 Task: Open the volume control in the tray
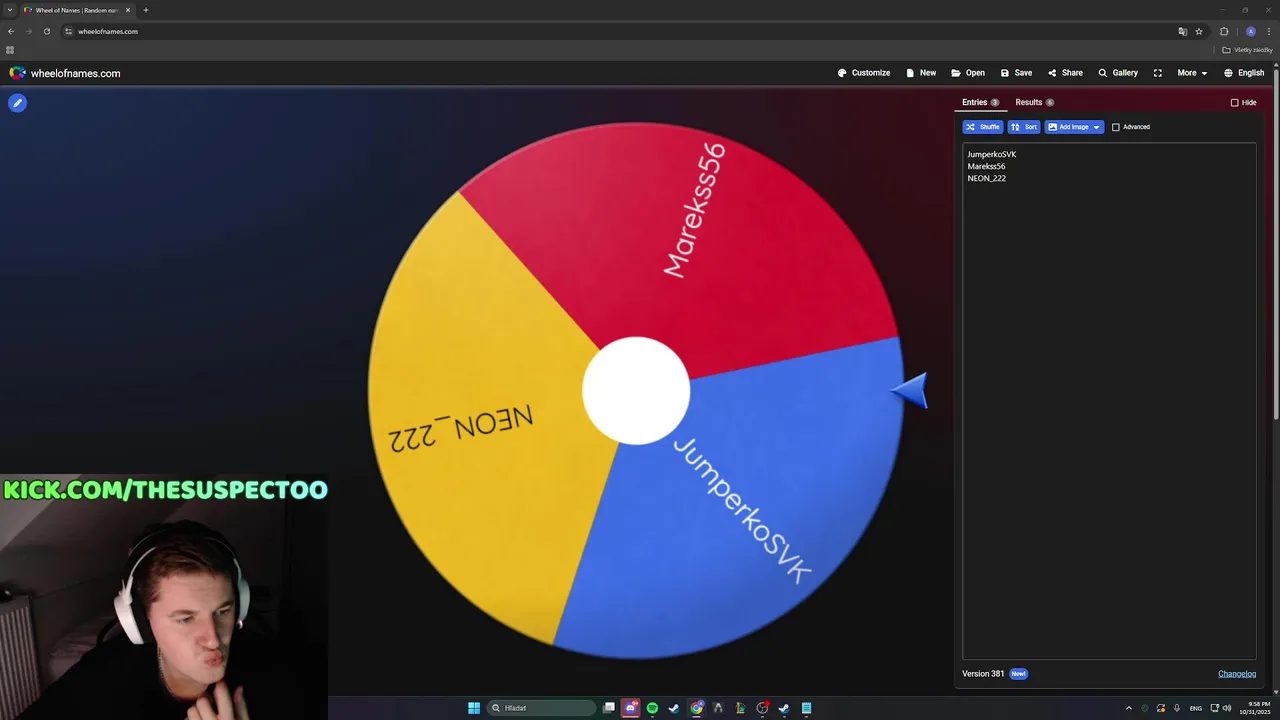1227,708
